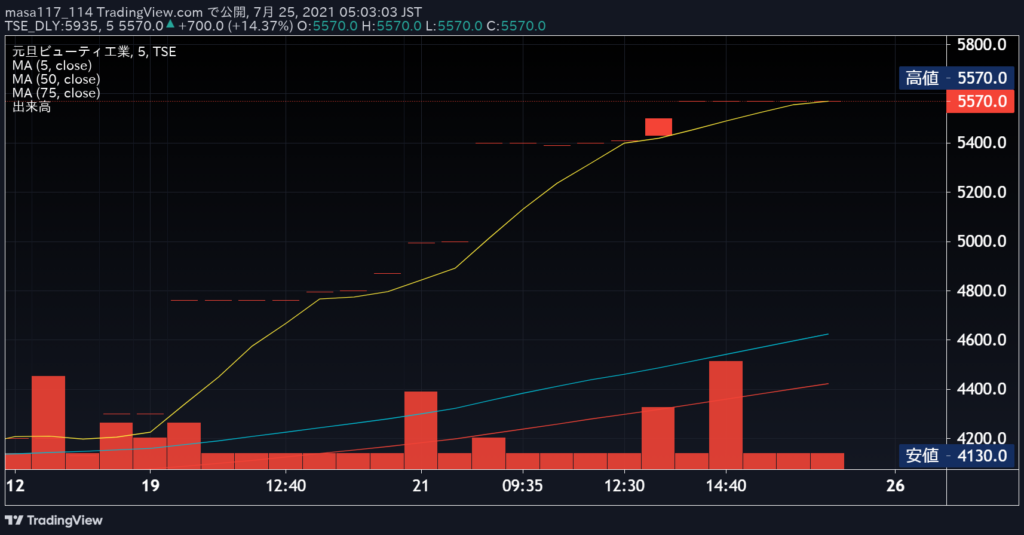Click the 14:40 time axis label

(726, 485)
